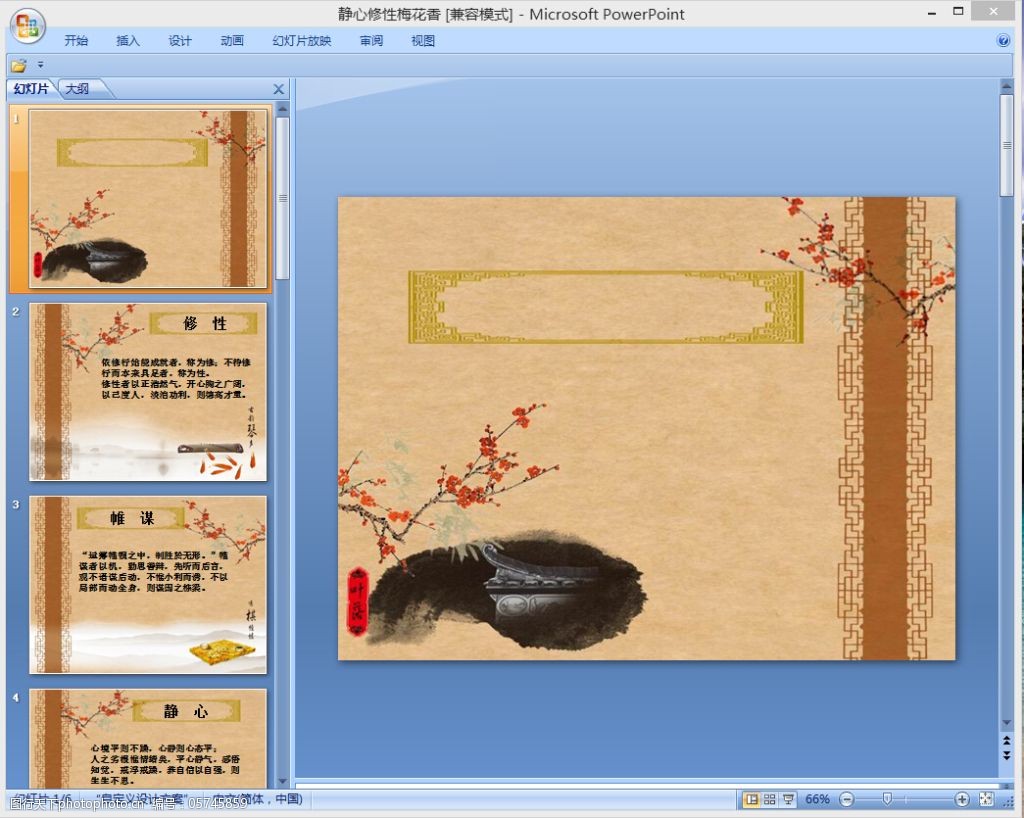1024x818 pixels.
Task: Select slide 2 thumbnail titled 修性
Action: click(x=148, y=392)
